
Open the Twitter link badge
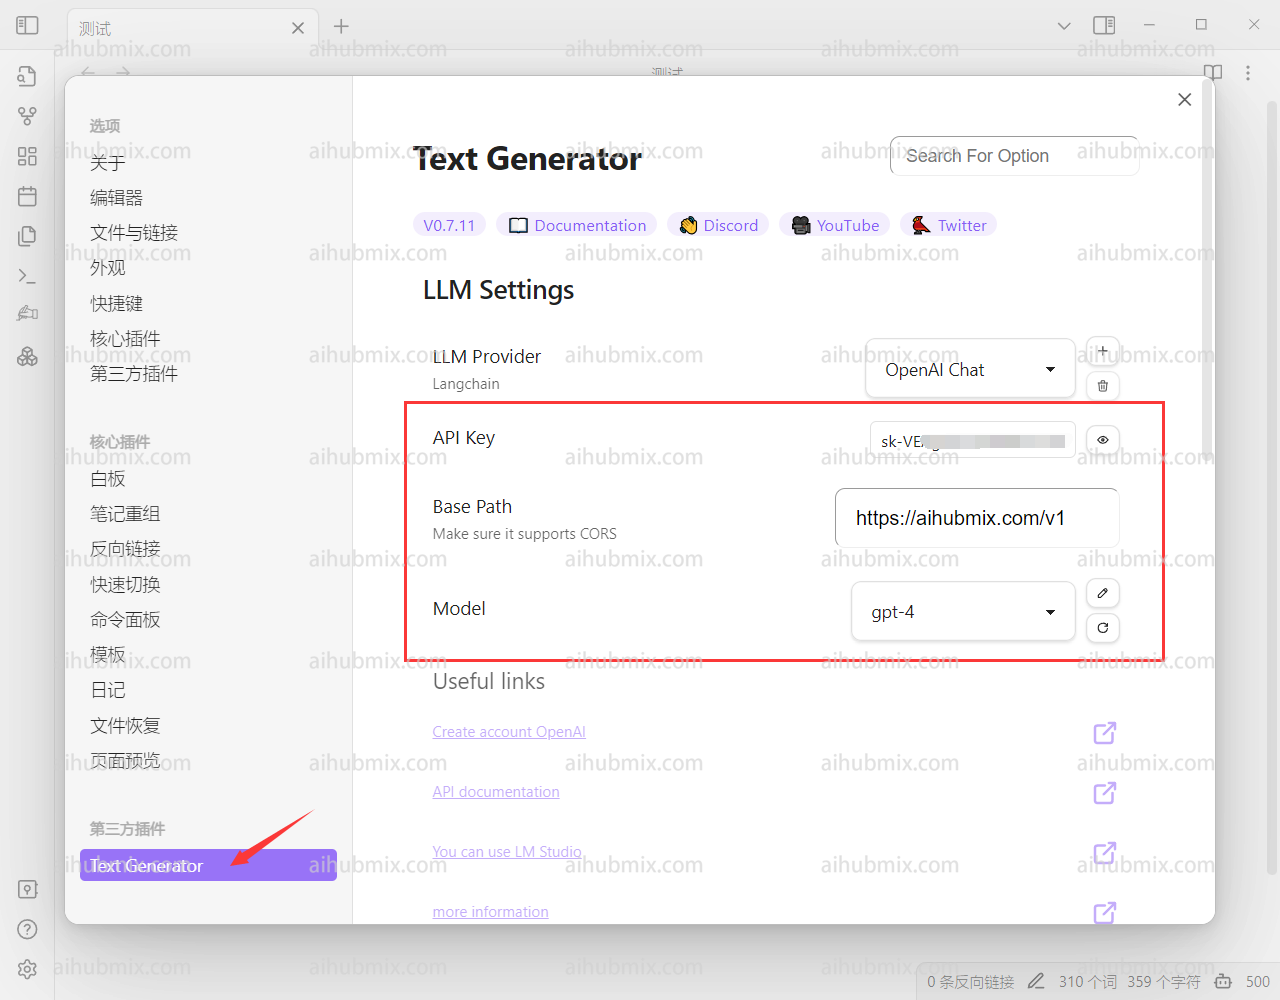coord(948,225)
